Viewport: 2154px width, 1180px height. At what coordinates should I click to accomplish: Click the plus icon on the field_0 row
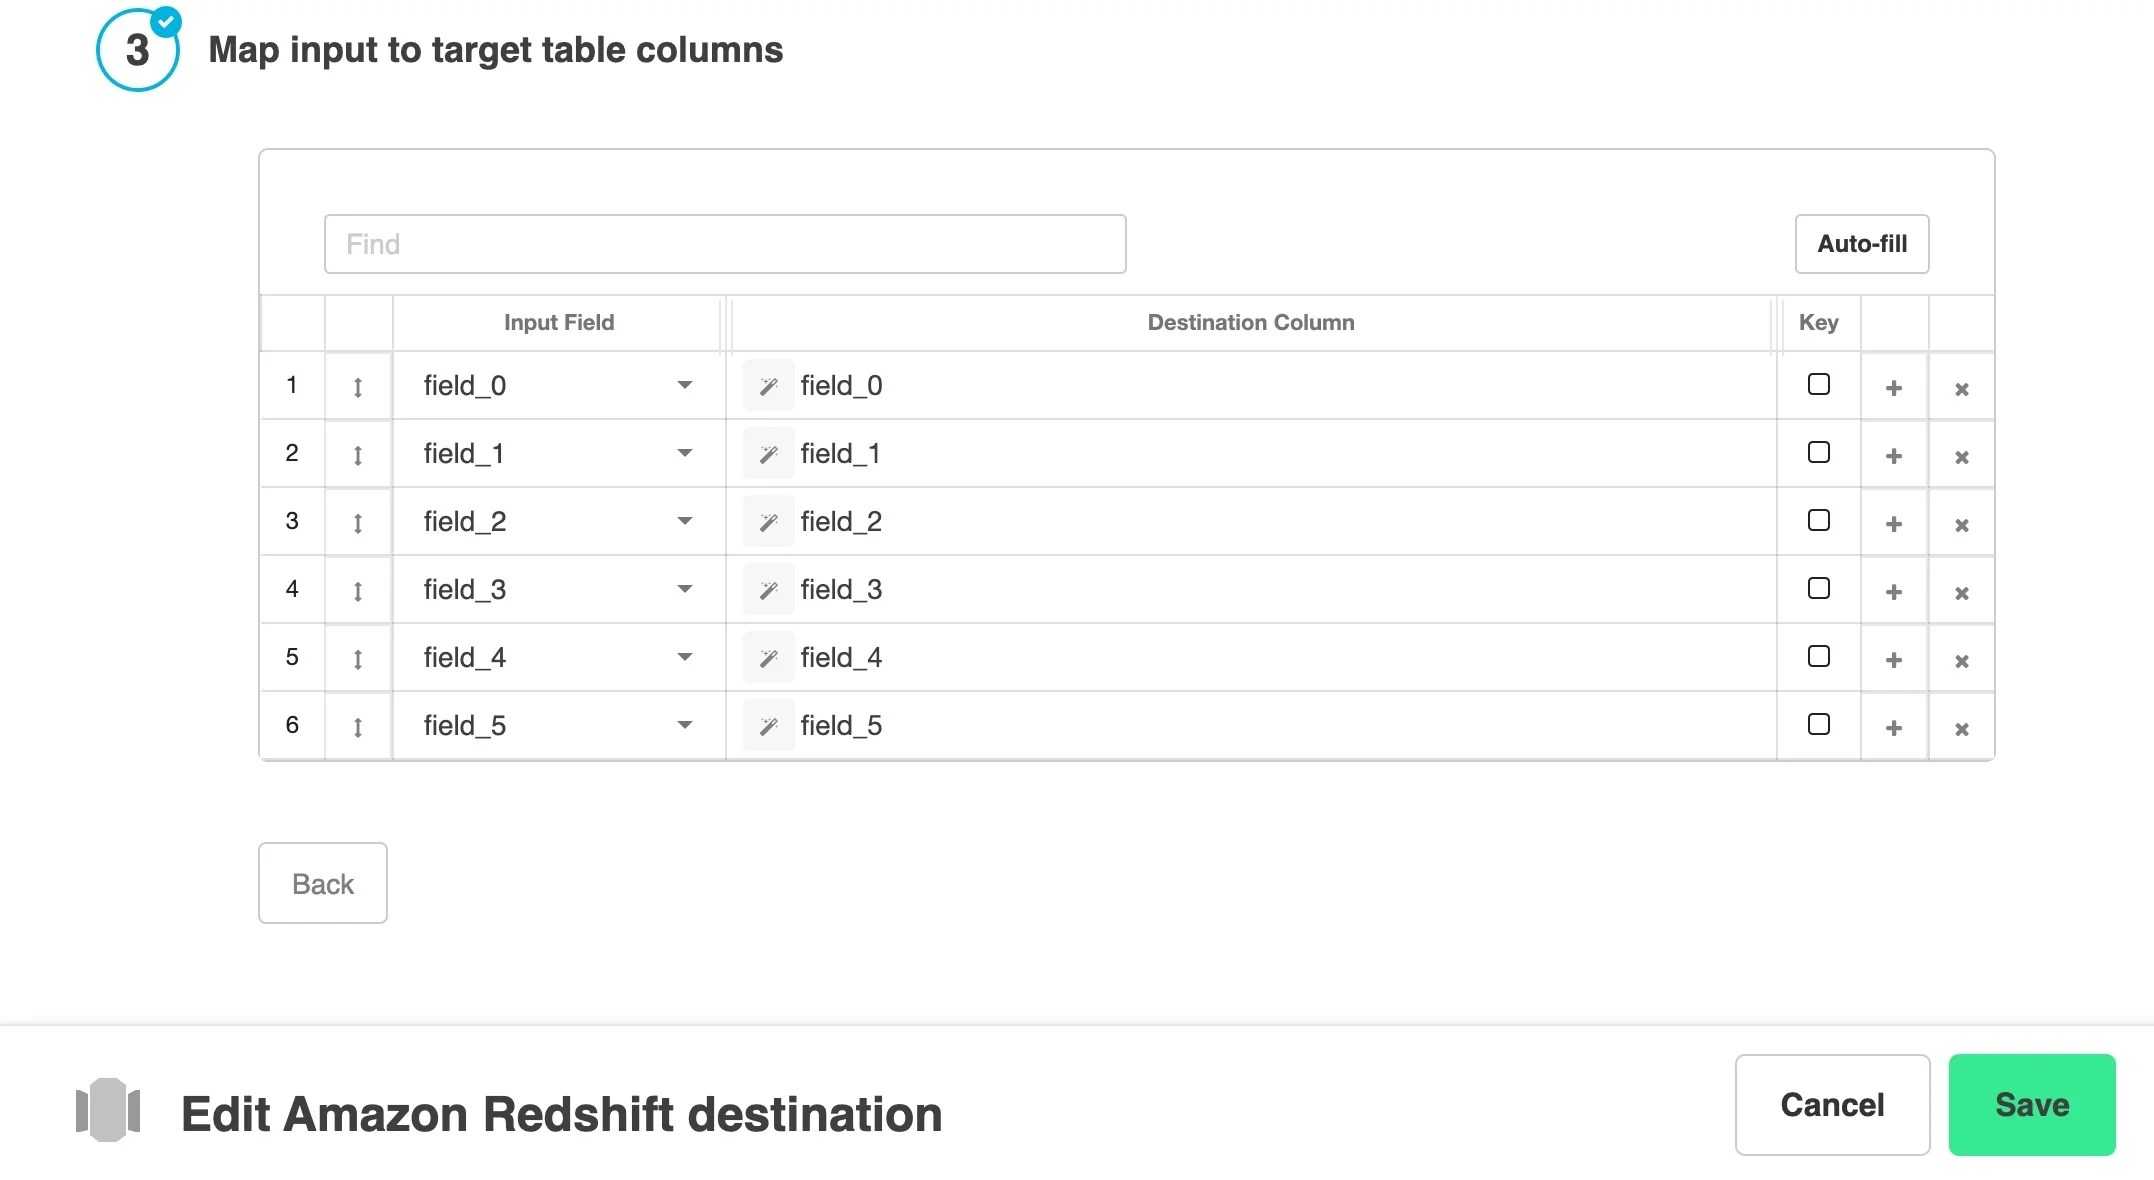tap(1893, 387)
